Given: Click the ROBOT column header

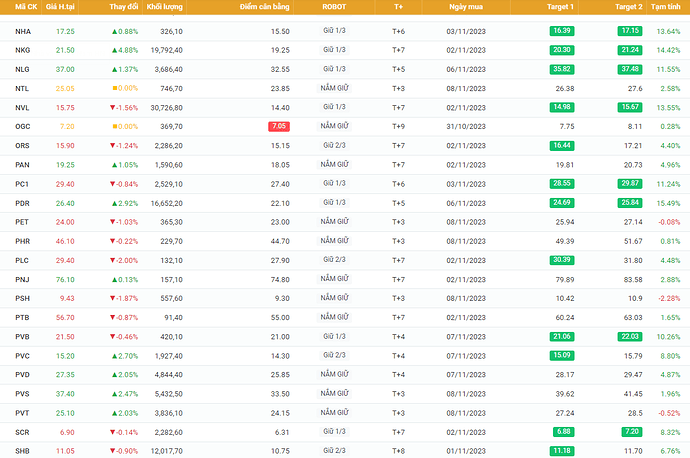Looking at the screenshot, I should [334, 7].
